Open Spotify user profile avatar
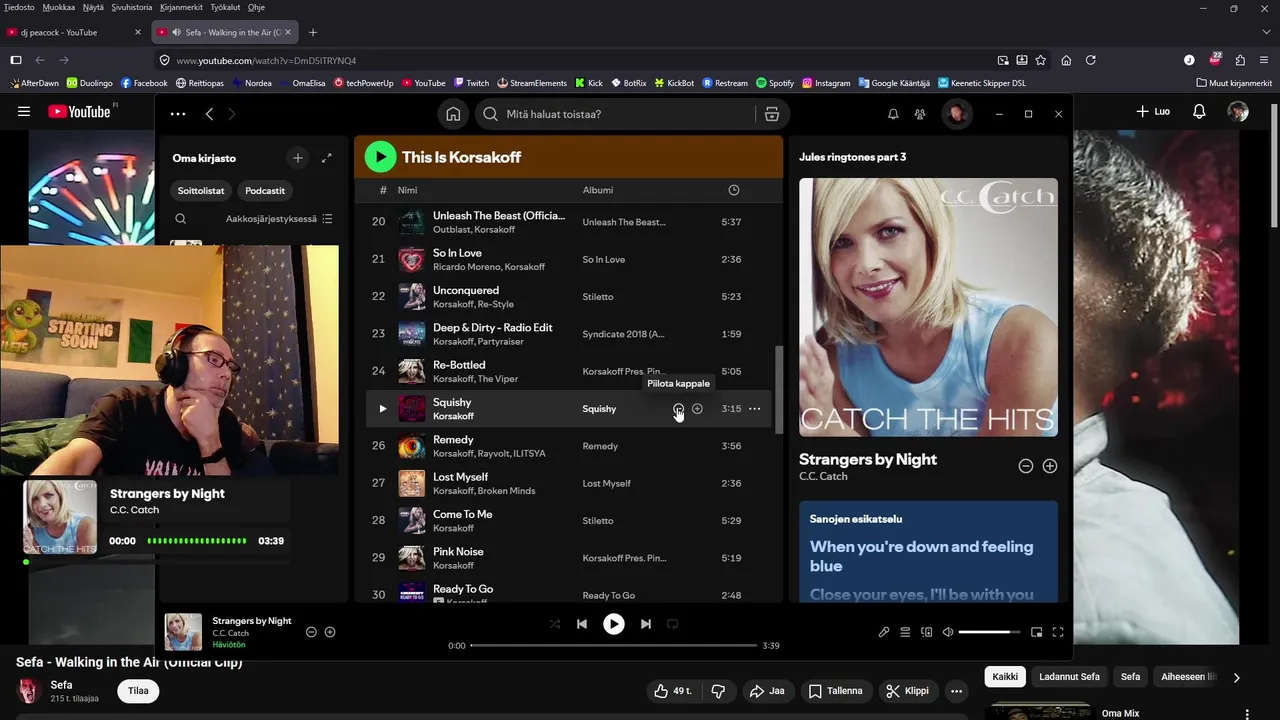Screen dimensions: 1280x720 coord(957,114)
